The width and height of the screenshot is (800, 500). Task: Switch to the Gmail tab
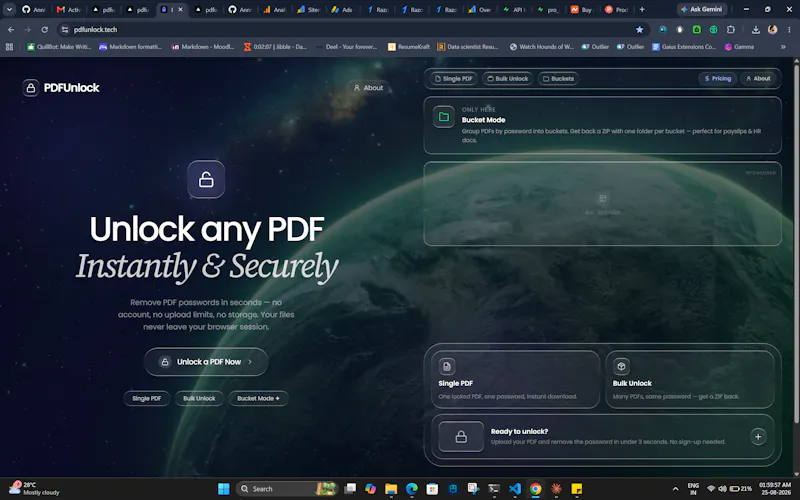69,9
